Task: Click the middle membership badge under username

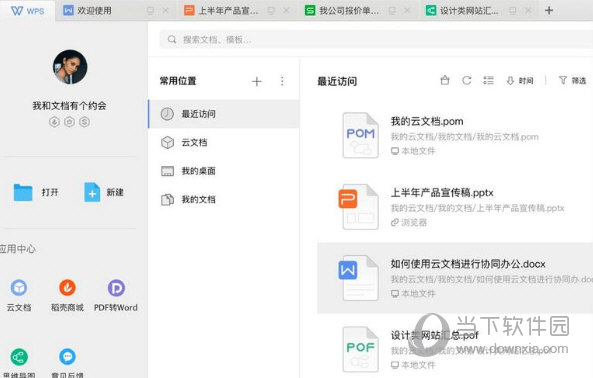Action: pos(69,122)
